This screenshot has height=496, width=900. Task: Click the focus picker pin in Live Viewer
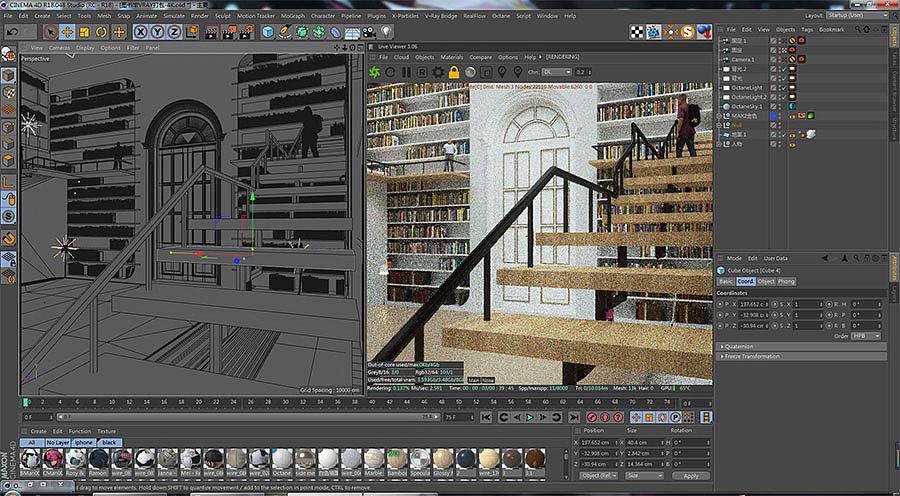pyautogui.click(x=502, y=72)
